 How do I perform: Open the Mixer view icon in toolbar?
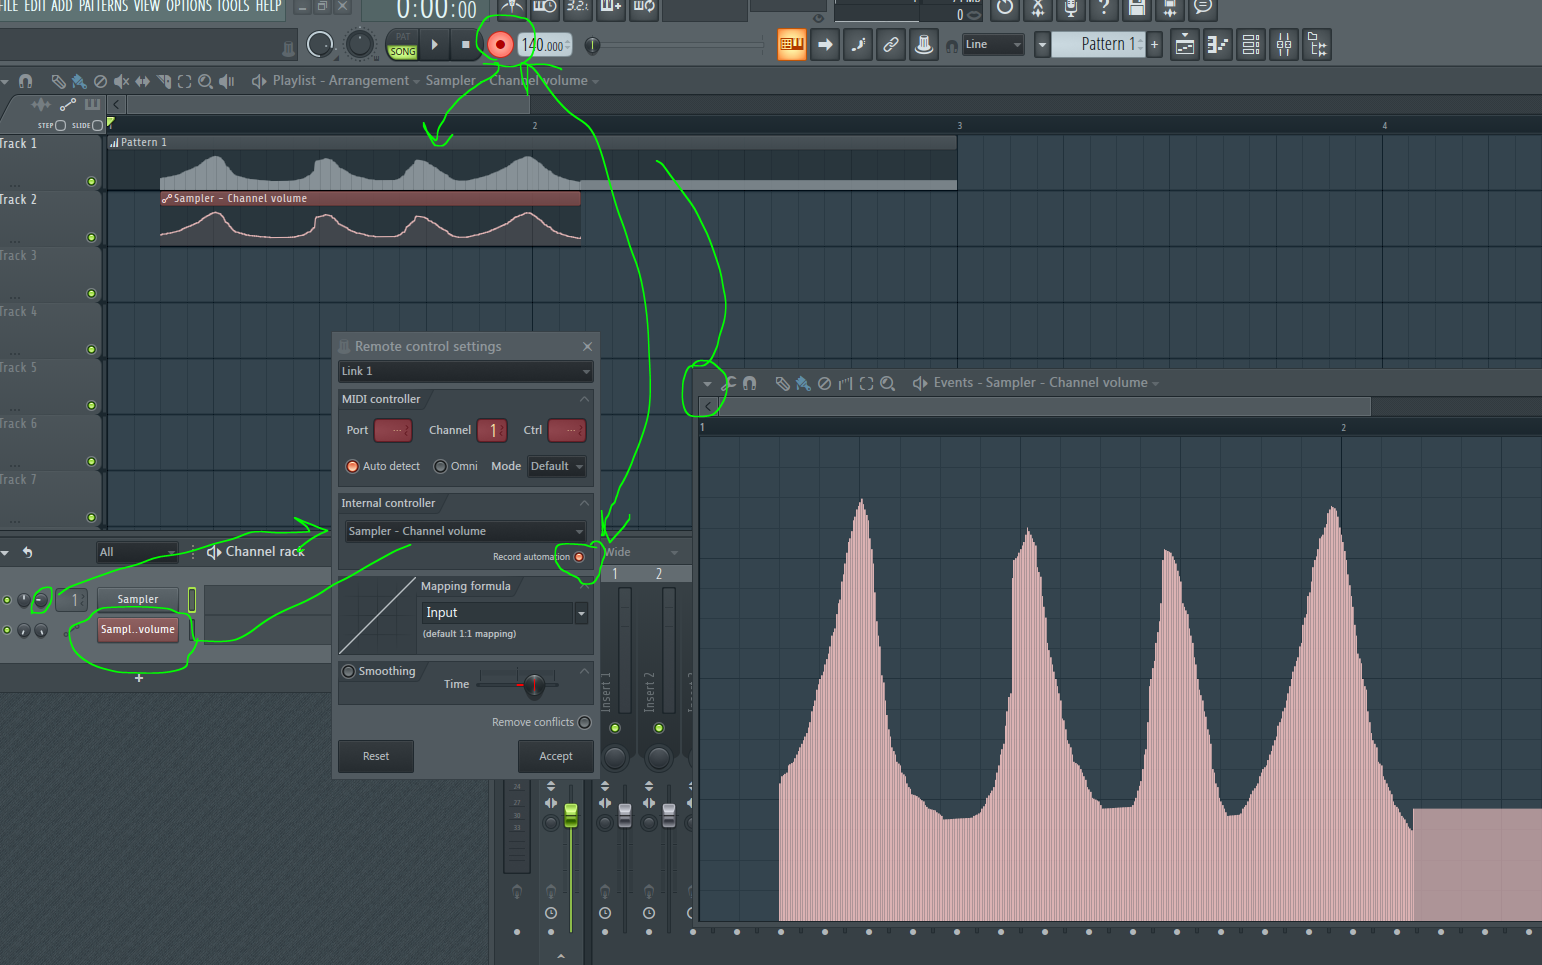pos(1284,45)
